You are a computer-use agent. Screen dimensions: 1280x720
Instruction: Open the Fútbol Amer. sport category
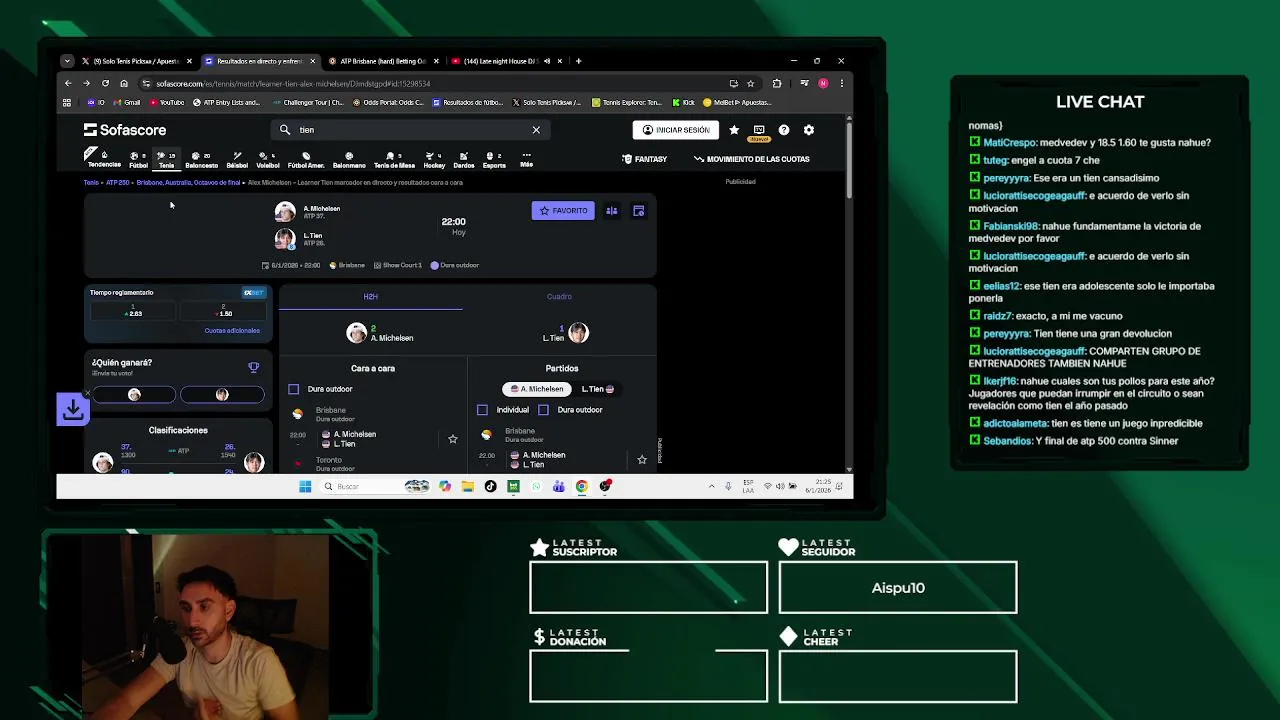[306, 160]
